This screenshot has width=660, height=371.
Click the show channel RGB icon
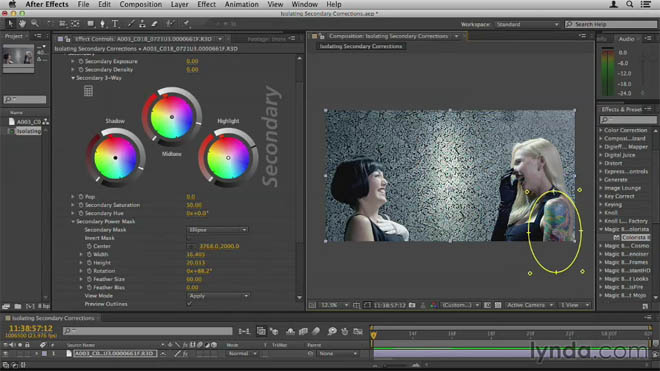coord(434,305)
